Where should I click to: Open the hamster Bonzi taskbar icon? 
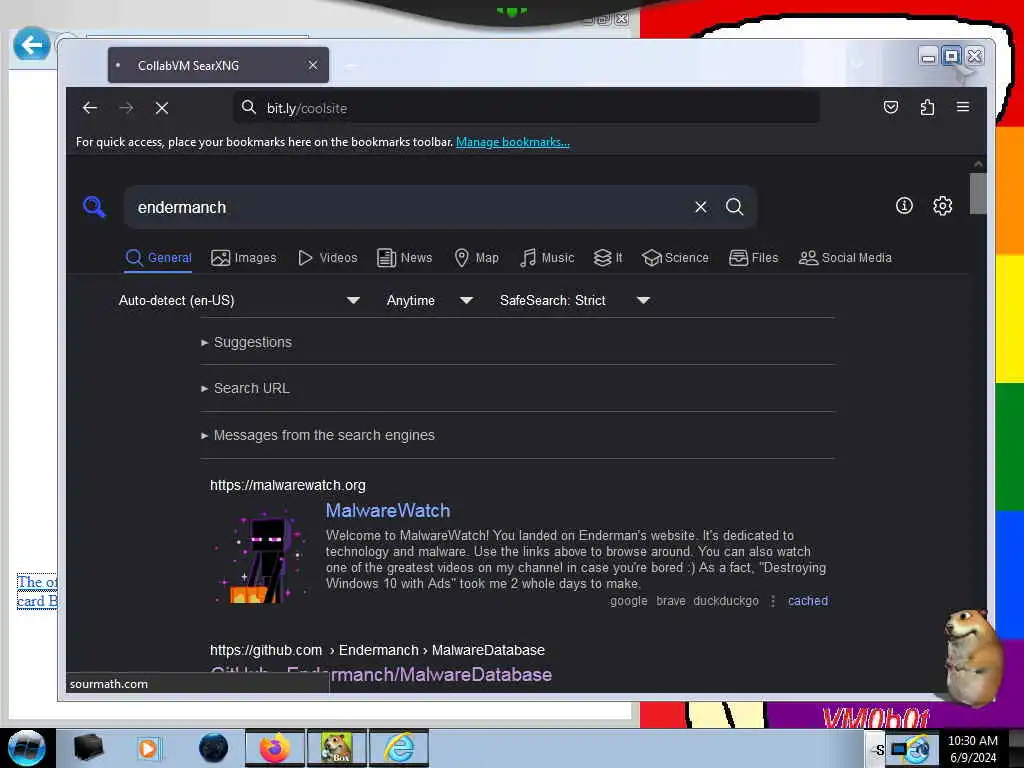337,748
